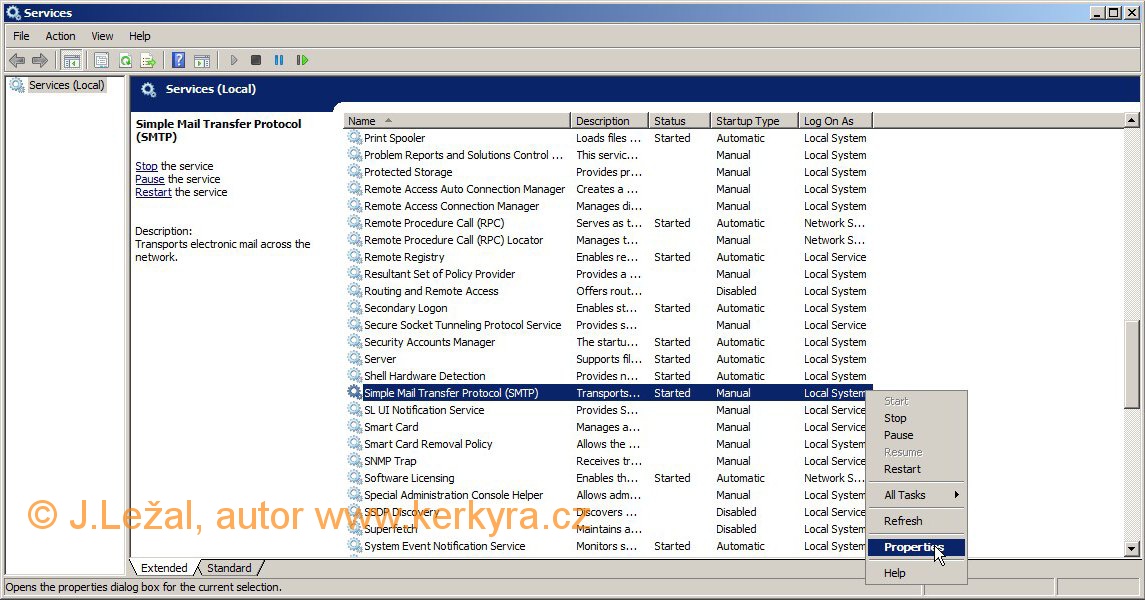Click the Restart the service link
Image resolution: width=1145 pixels, height=600 pixels.
[x=153, y=192]
